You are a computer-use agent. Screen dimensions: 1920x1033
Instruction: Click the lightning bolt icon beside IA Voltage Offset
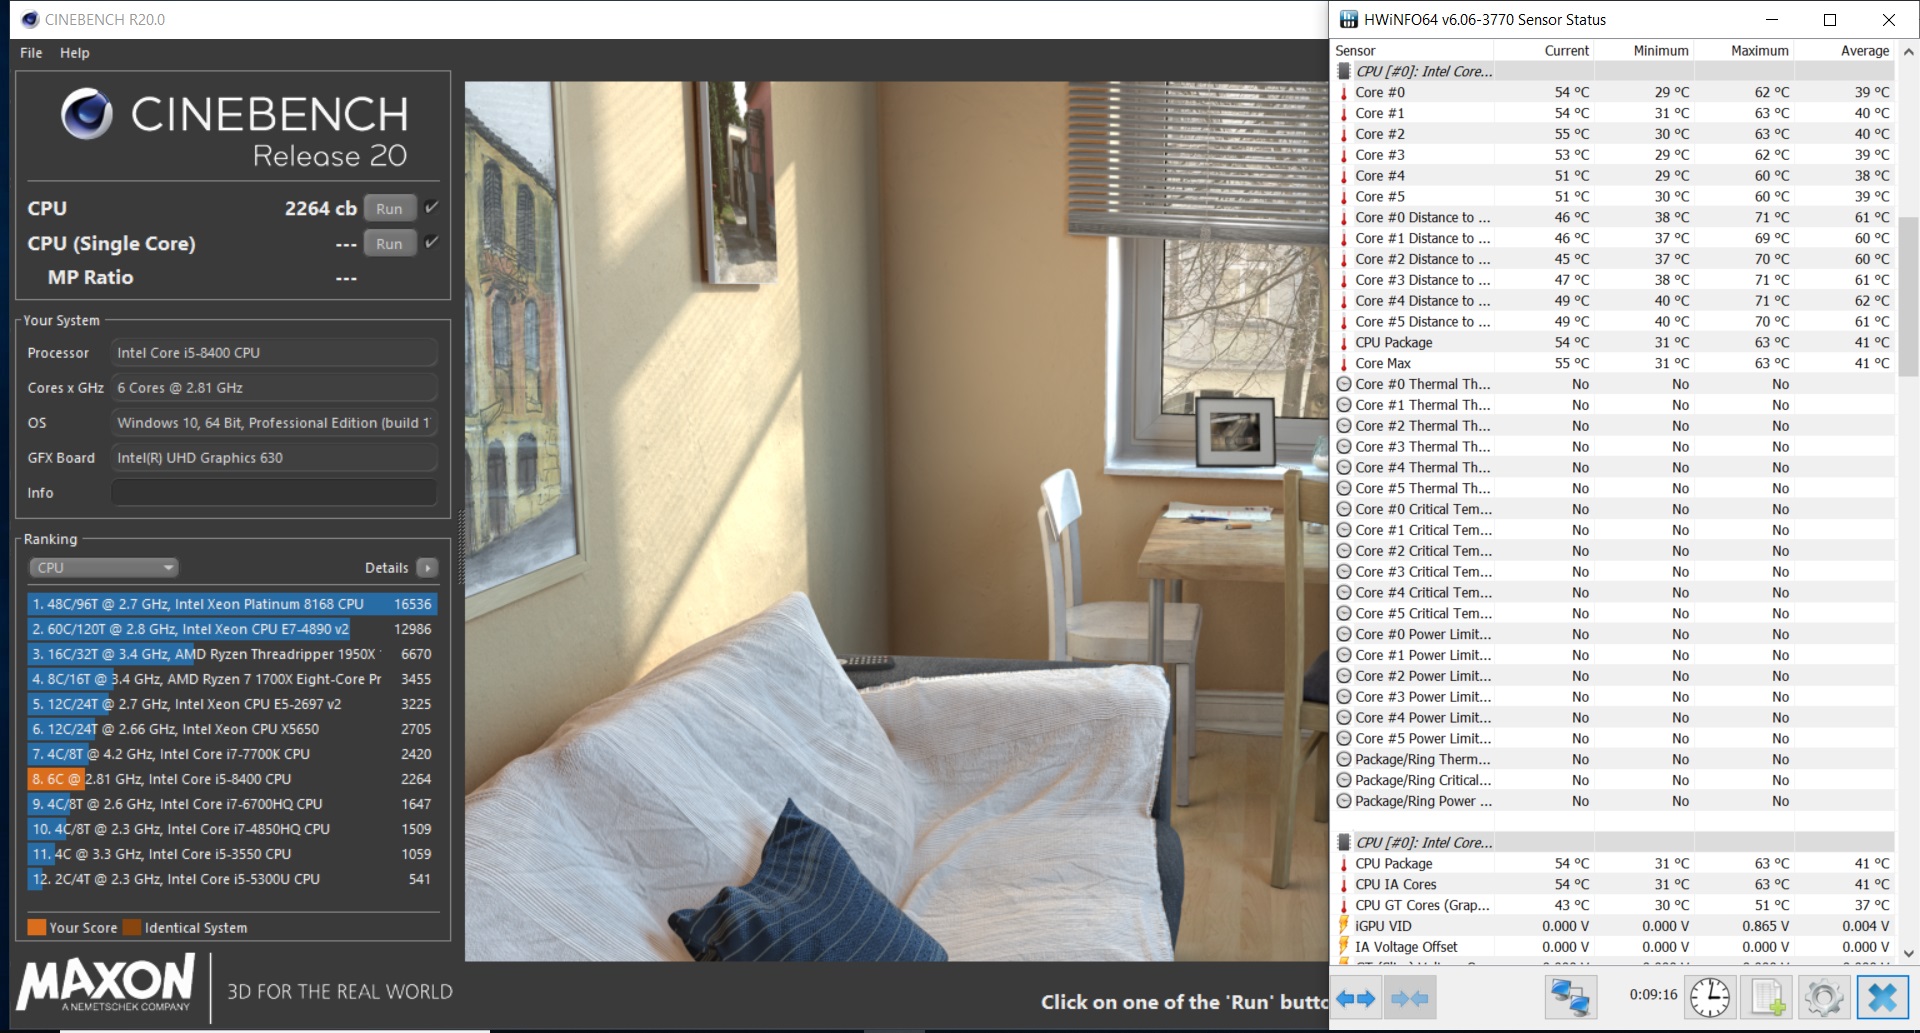[x=1344, y=946]
